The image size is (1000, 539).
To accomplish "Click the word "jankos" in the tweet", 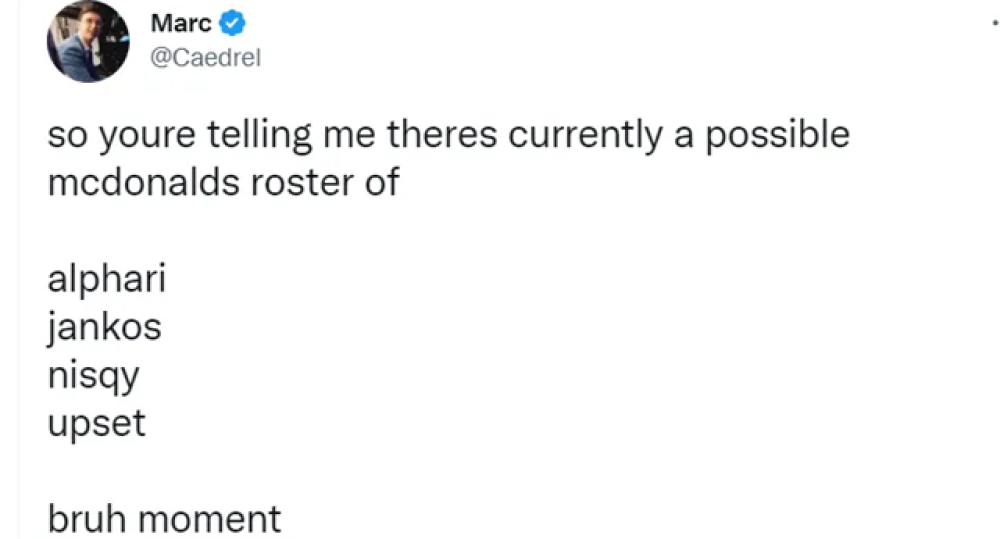I will coord(104,327).
